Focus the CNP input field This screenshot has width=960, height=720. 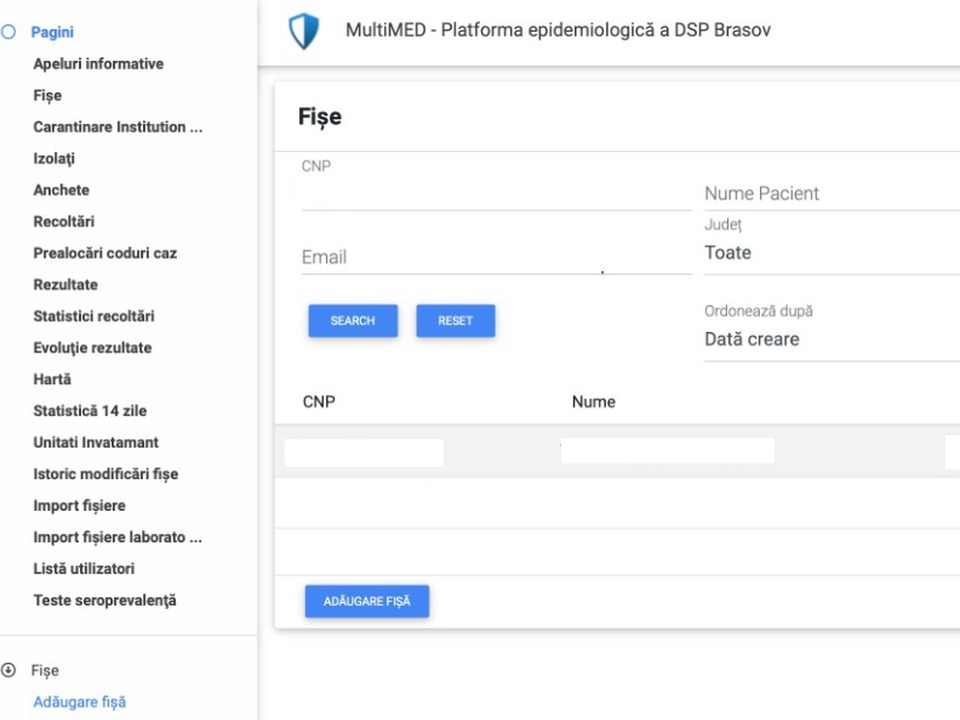497,193
